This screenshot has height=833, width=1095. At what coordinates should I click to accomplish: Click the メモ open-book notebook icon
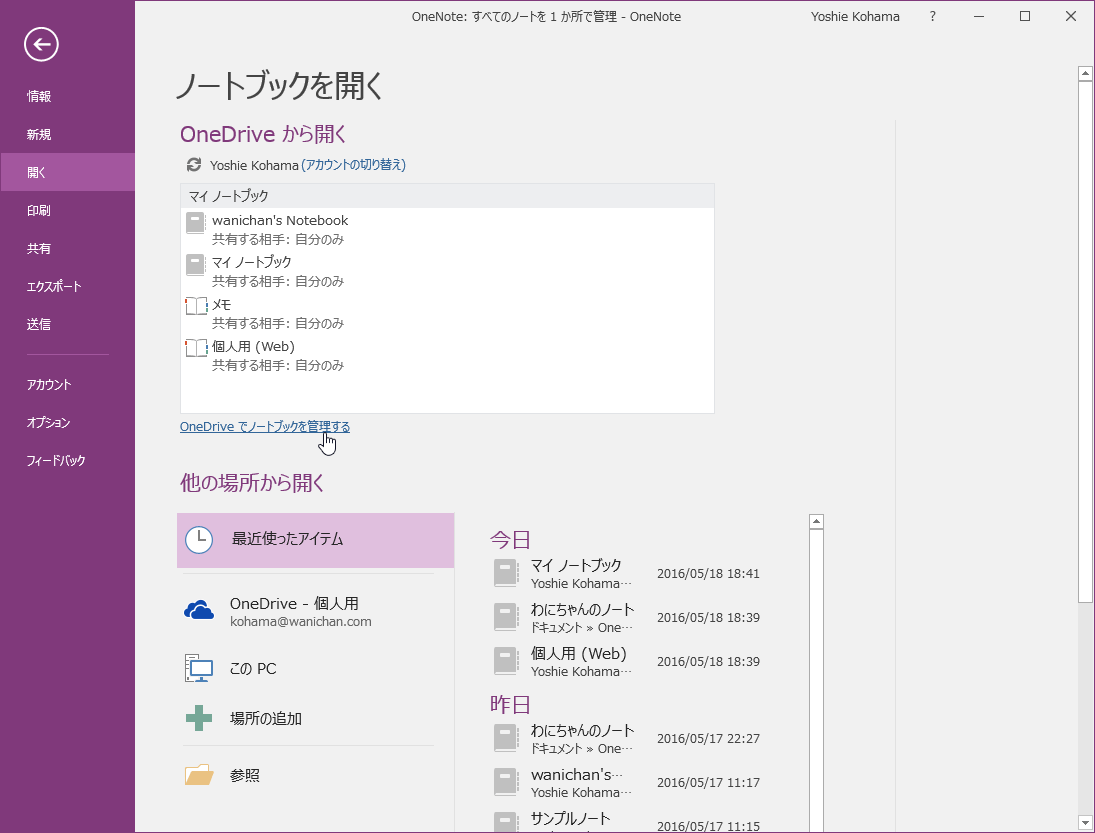coord(196,306)
